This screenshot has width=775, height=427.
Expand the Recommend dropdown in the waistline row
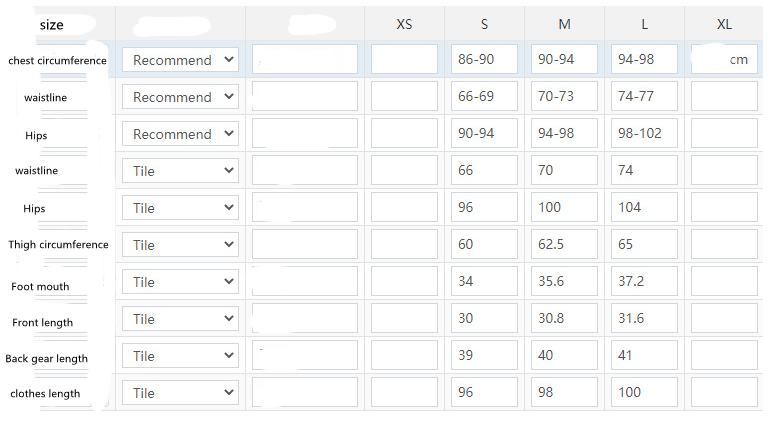[180, 97]
